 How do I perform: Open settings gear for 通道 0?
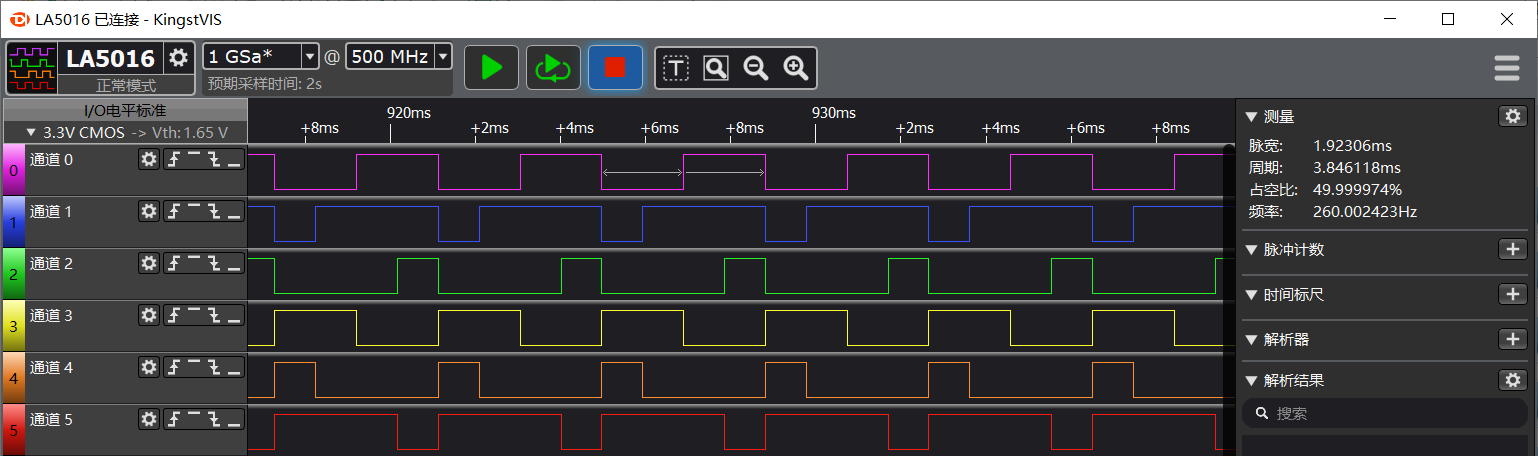(149, 159)
